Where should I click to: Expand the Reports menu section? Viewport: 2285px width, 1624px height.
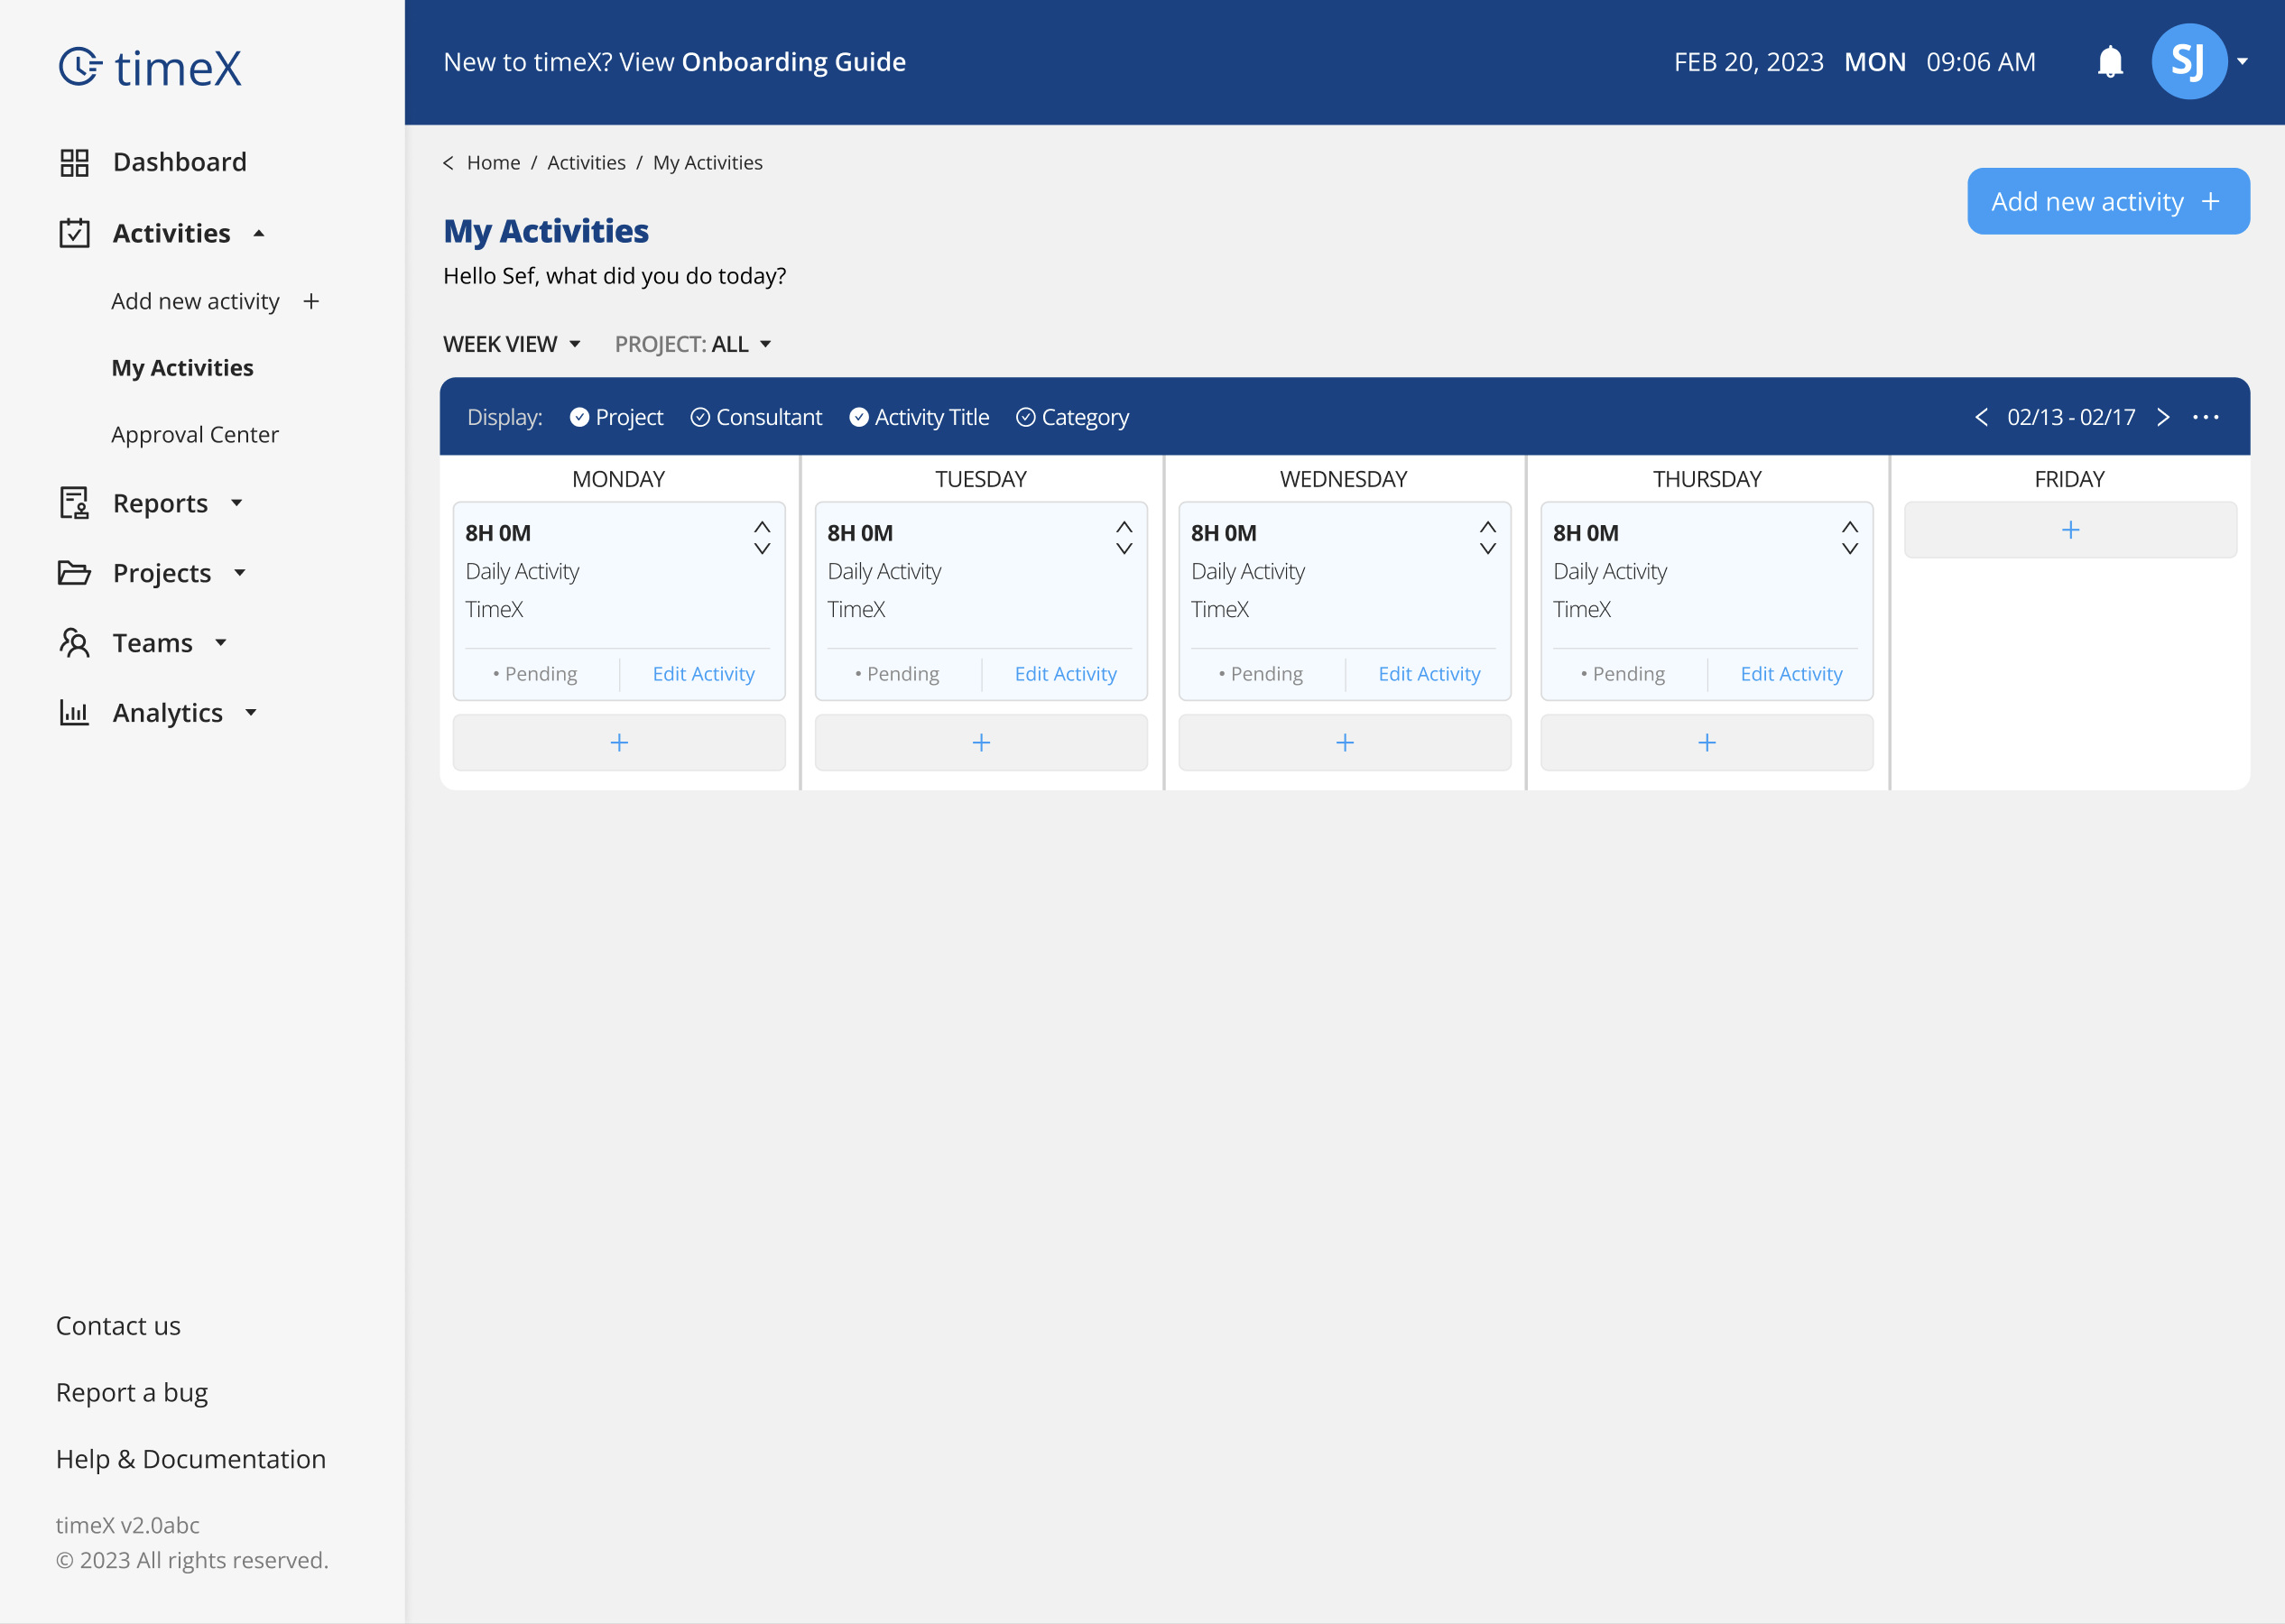(x=160, y=503)
